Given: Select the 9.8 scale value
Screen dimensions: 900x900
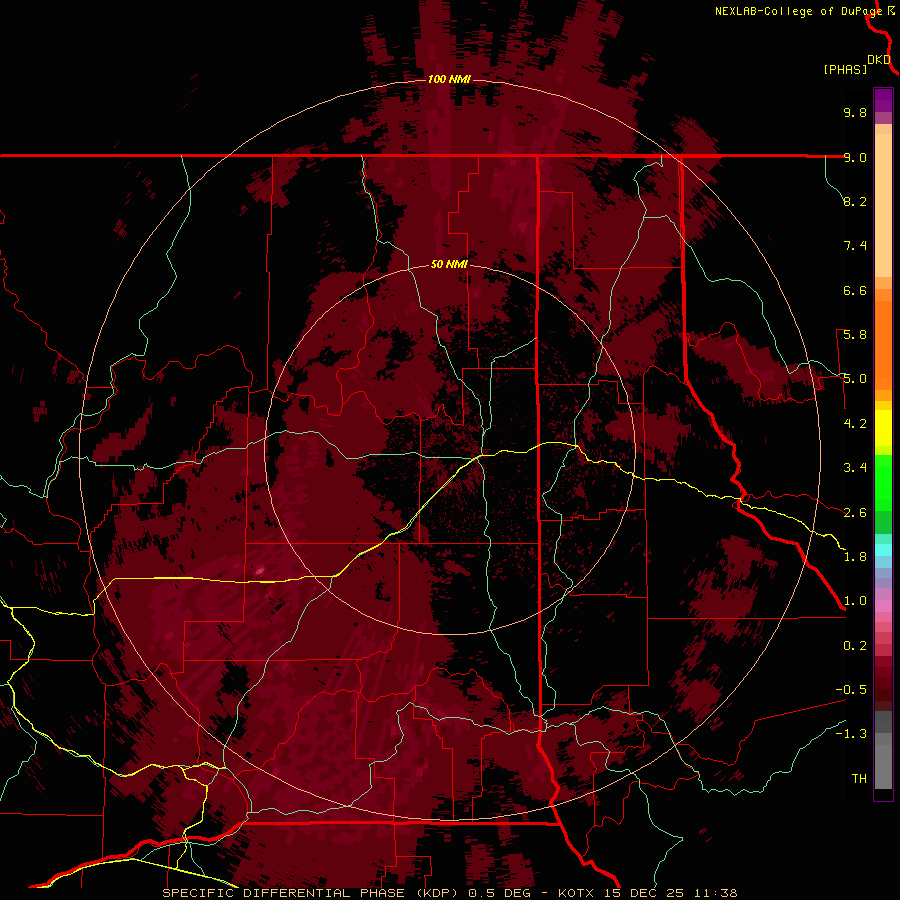Looking at the screenshot, I should pyautogui.click(x=855, y=112).
